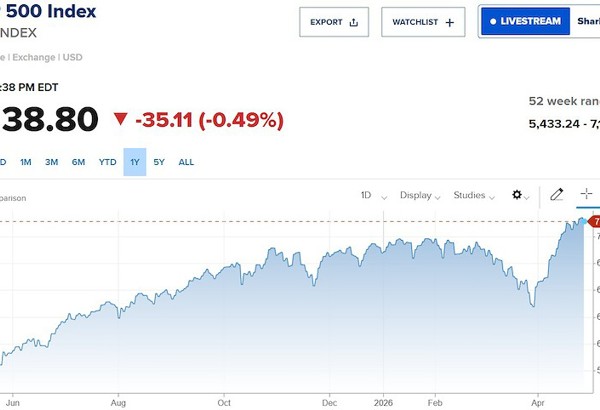The image size is (600, 410).
Task: Add the index to Watchlist
Action: coord(423,22)
